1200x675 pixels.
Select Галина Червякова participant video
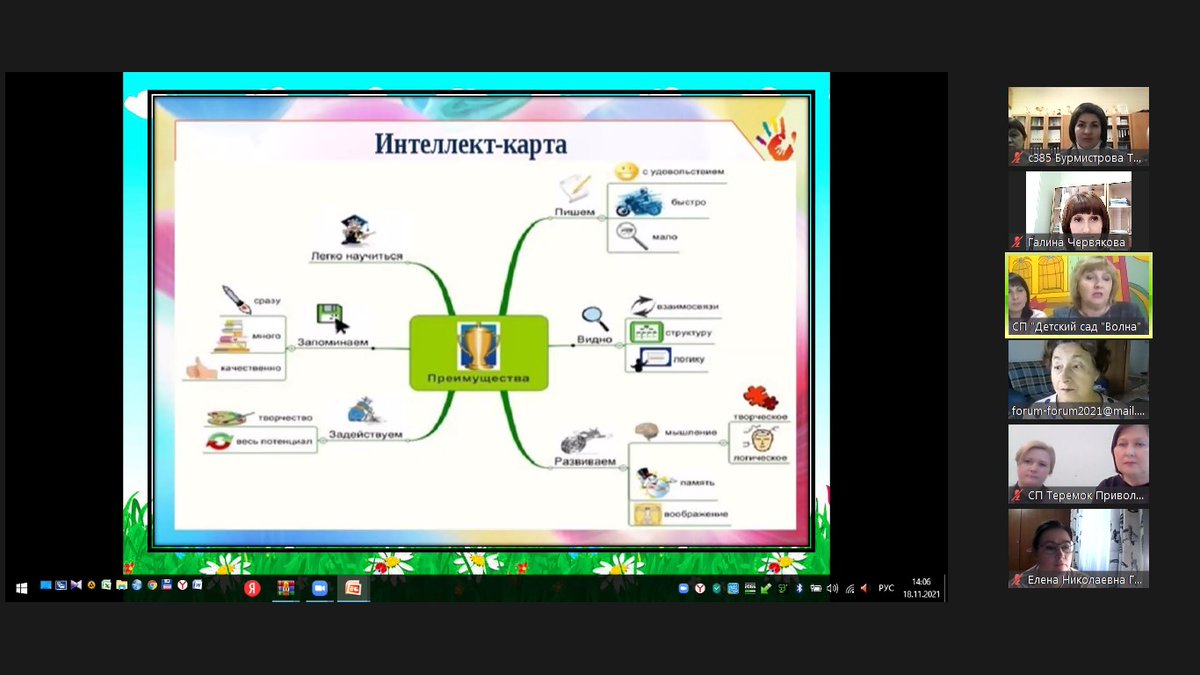[1079, 210]
